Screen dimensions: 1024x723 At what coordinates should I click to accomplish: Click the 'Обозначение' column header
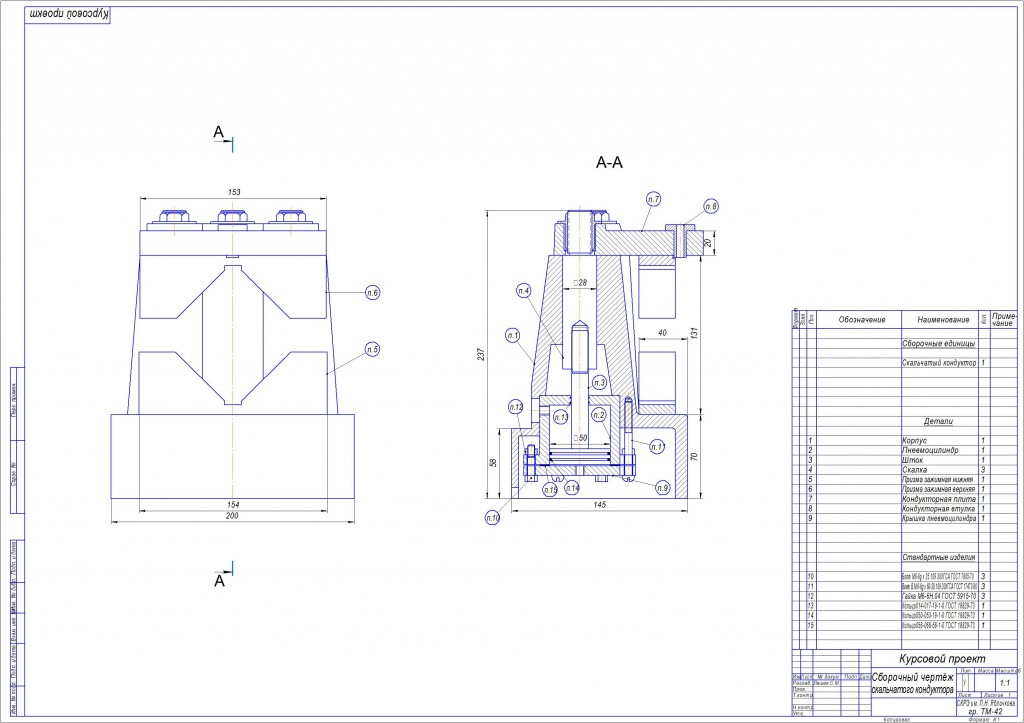861,320
